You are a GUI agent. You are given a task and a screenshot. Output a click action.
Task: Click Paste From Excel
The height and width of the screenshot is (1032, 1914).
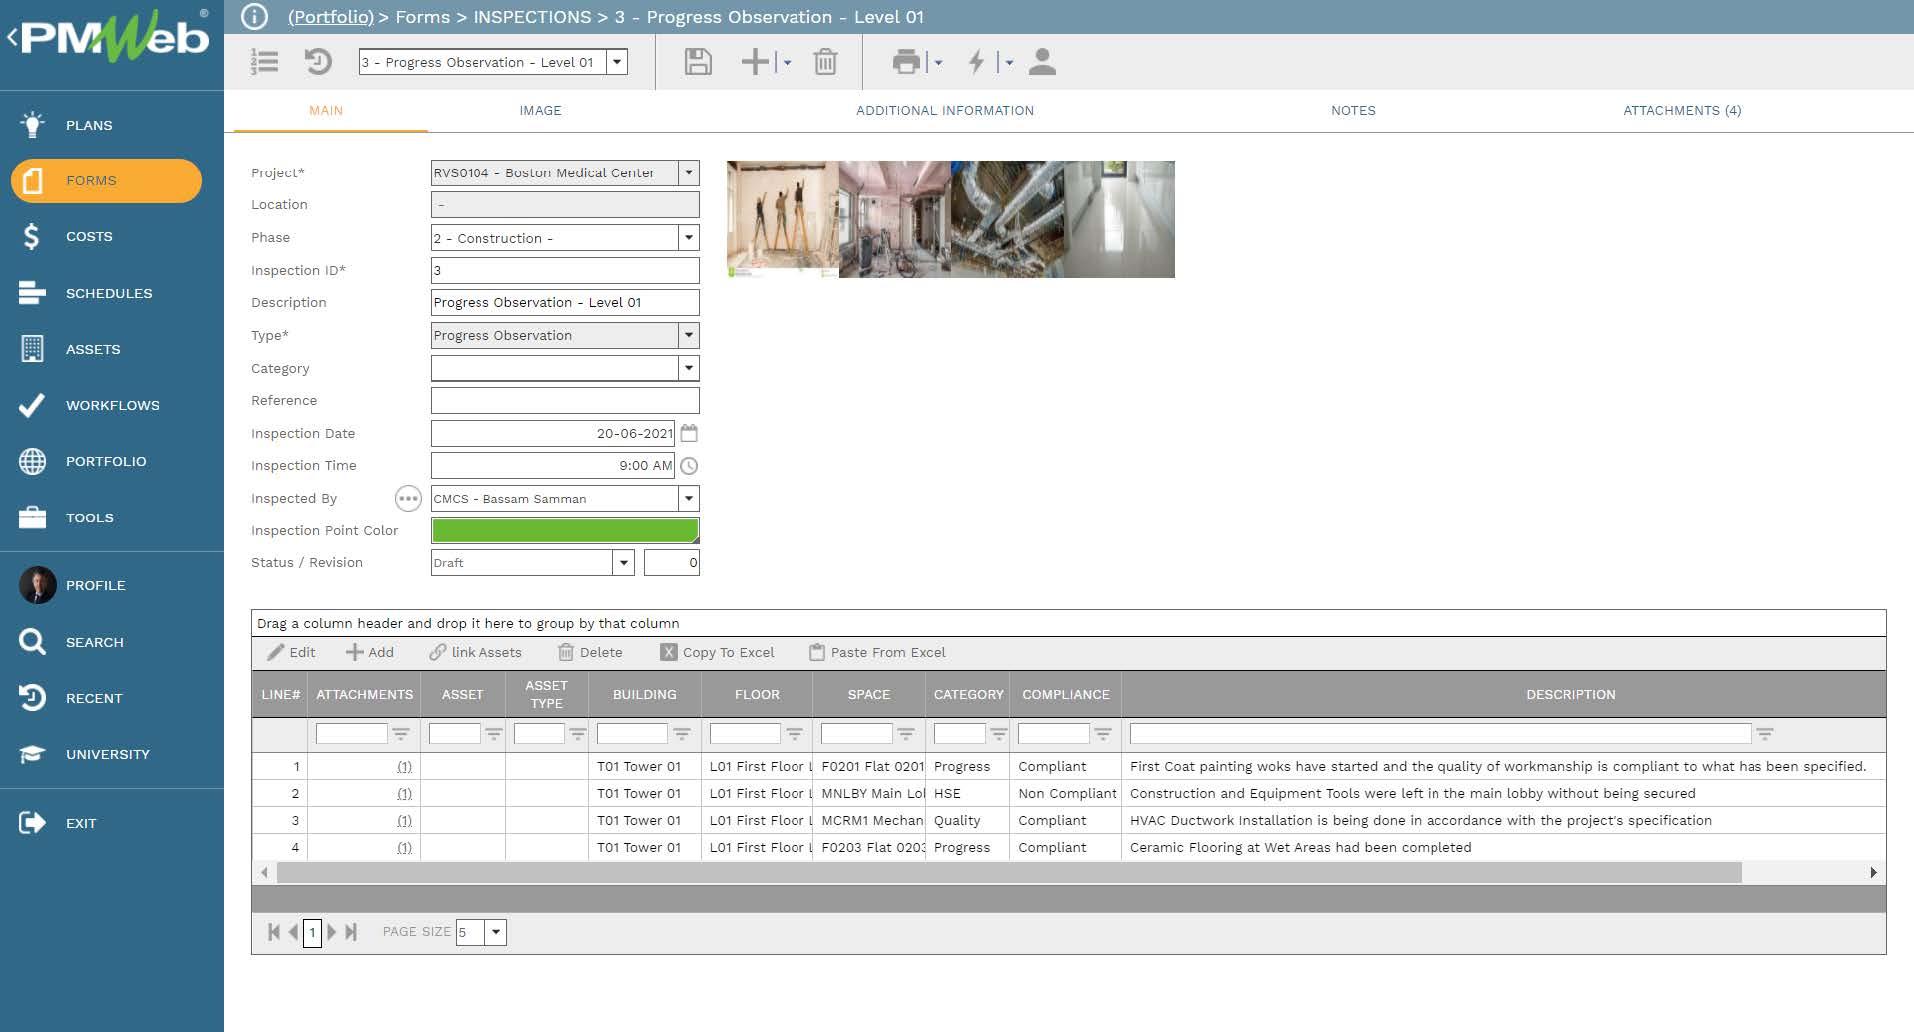(x=877, y=652)
